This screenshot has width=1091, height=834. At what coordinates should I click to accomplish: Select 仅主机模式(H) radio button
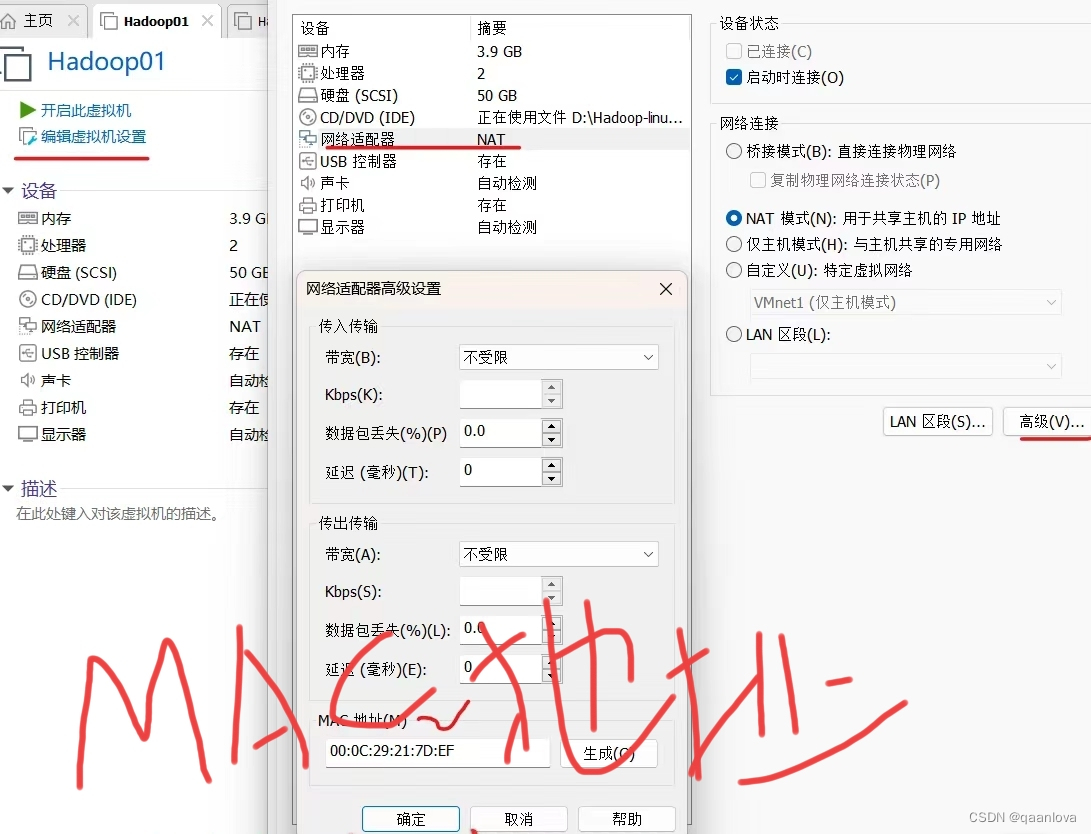[x=733, y=244]
